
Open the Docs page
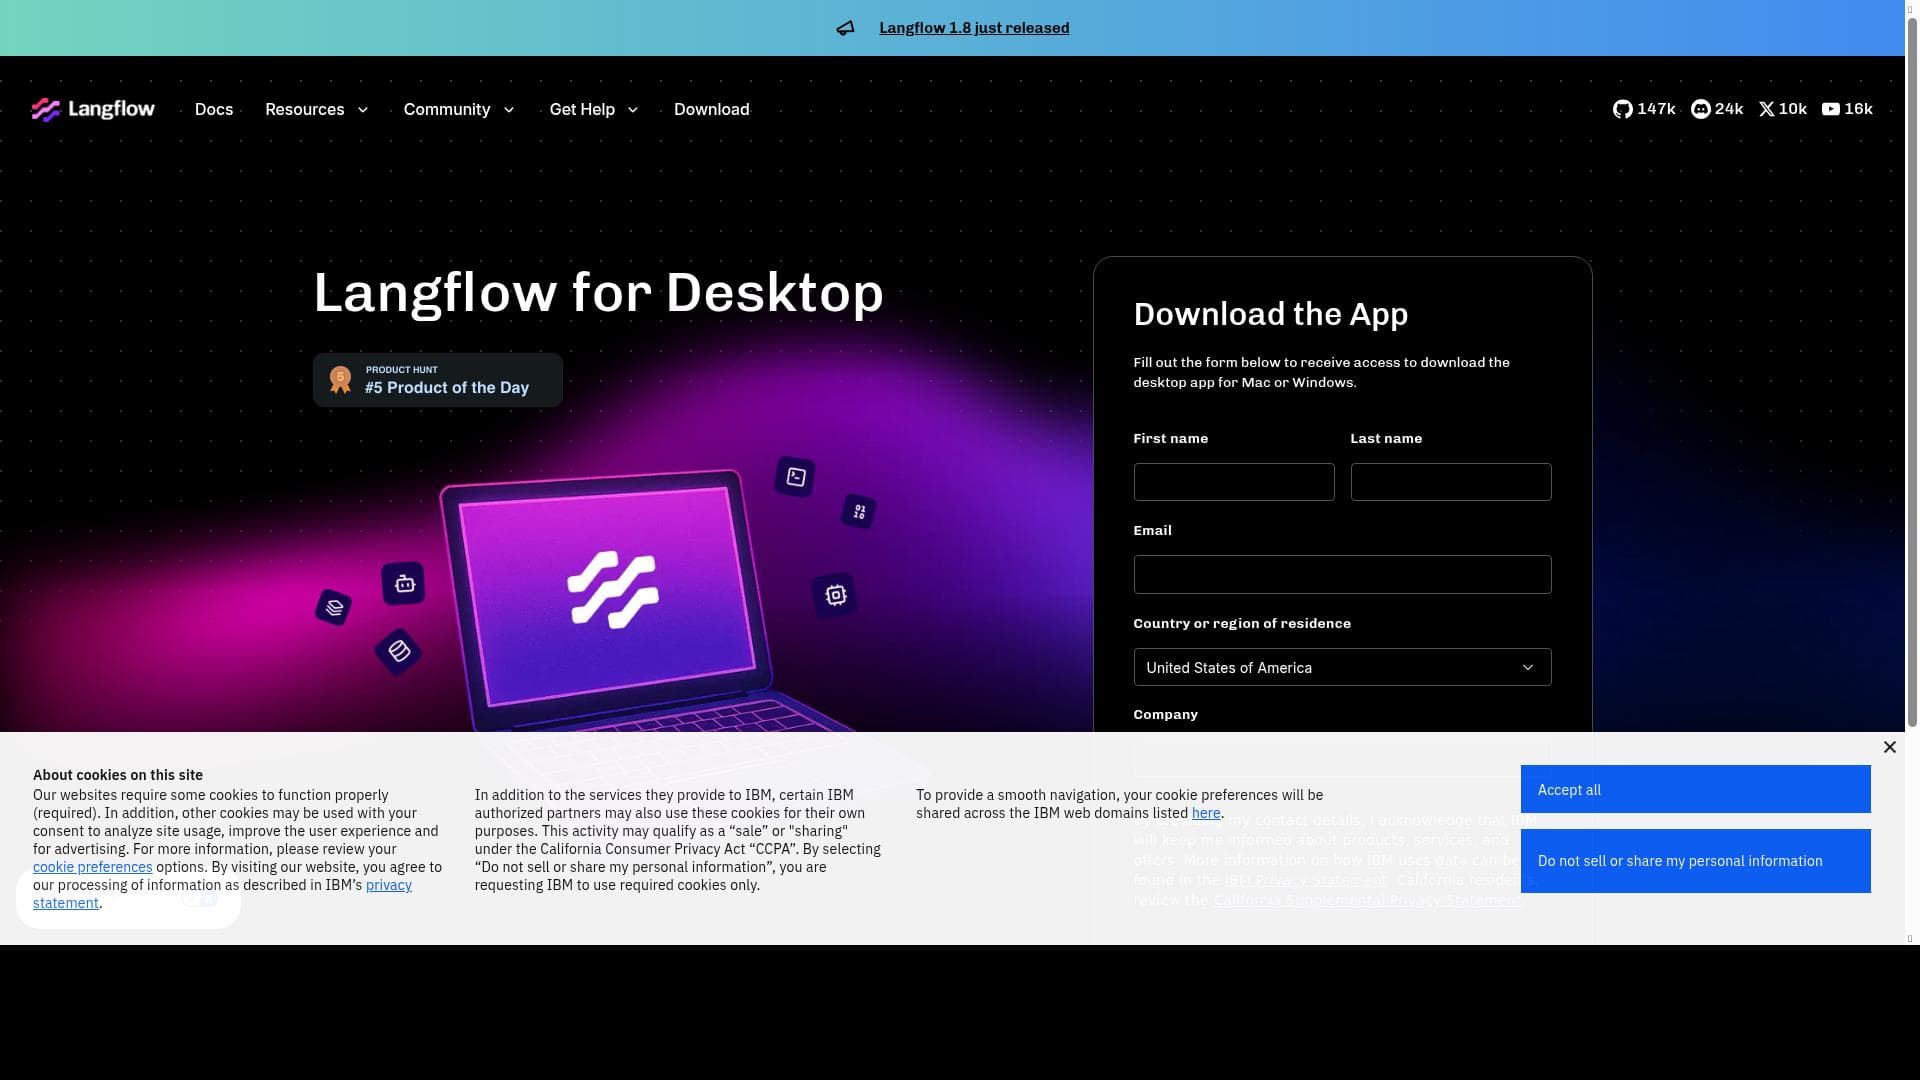[214, 109]
